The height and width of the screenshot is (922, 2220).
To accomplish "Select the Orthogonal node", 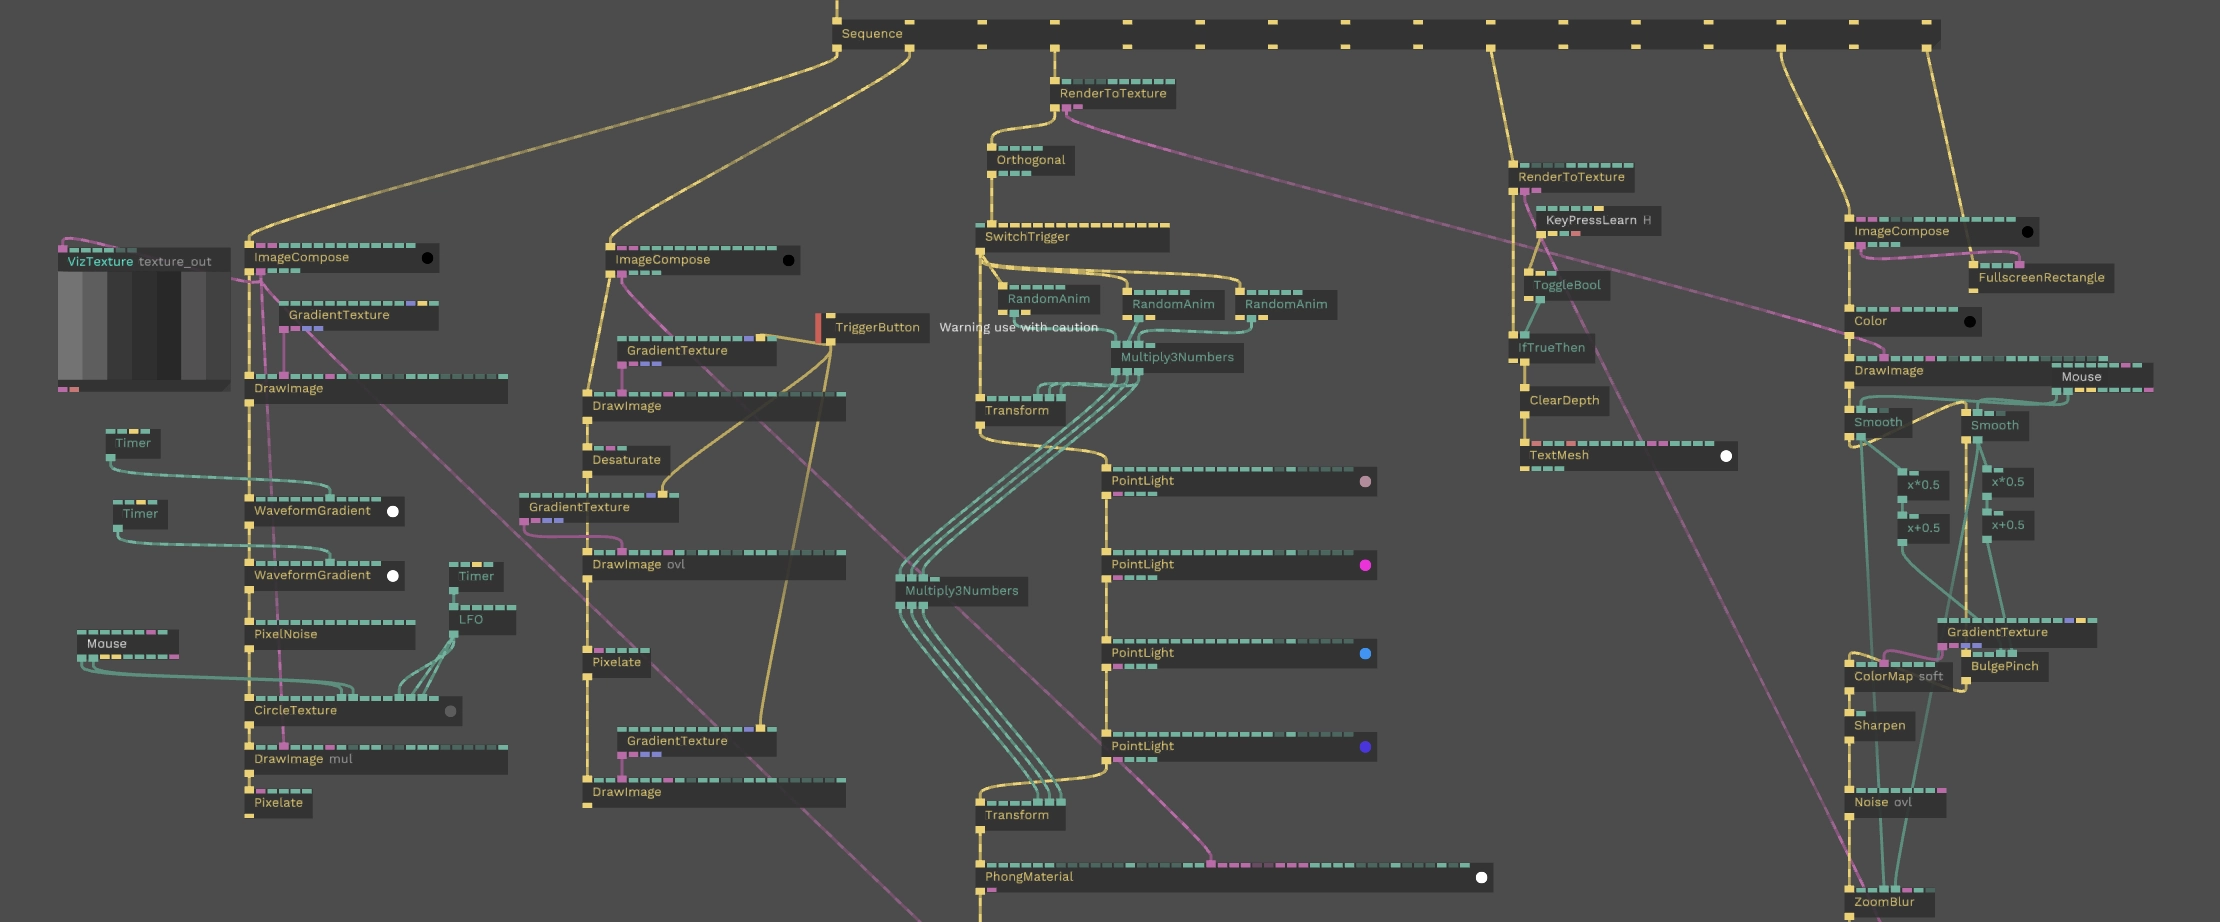I will [1030, 161].
